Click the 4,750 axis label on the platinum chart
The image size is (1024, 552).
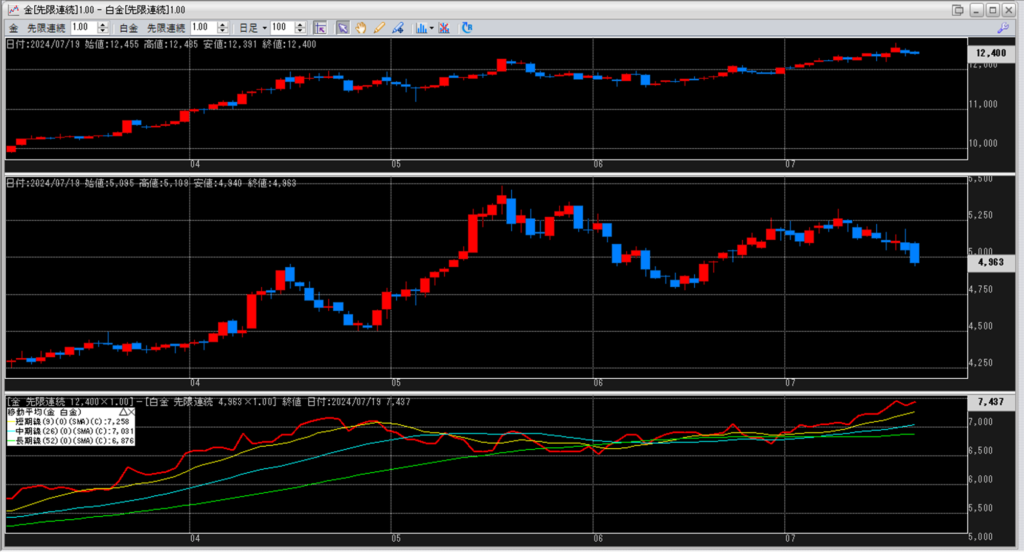(981, 289)
